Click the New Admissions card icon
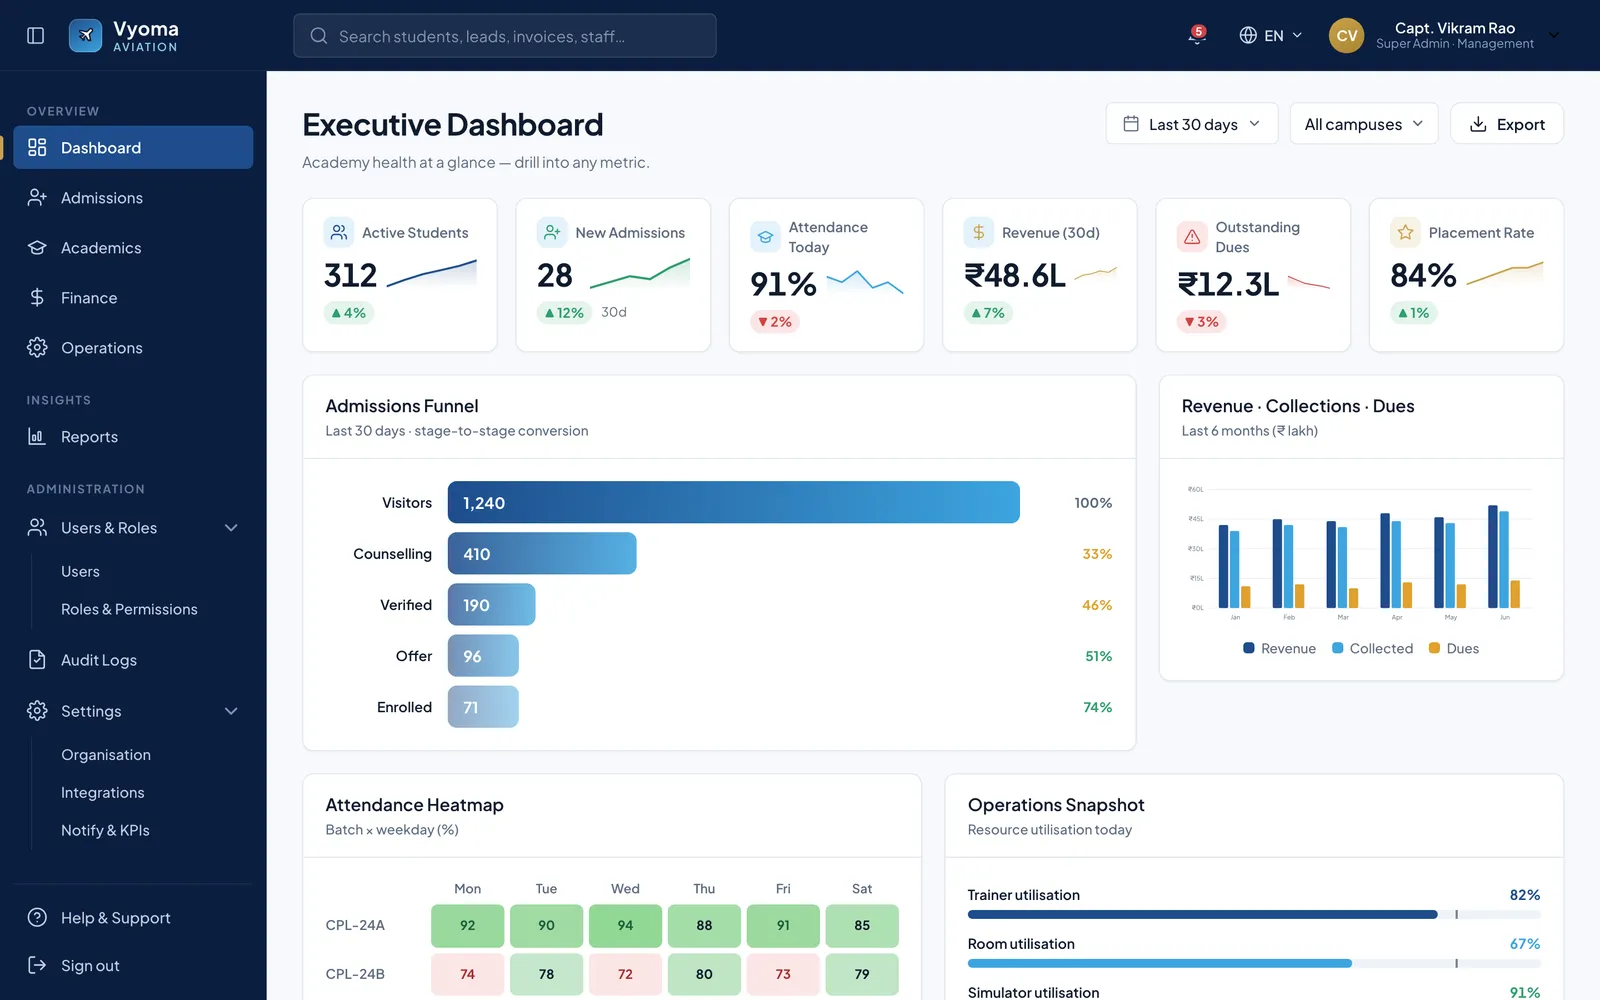 pos(552,233)
